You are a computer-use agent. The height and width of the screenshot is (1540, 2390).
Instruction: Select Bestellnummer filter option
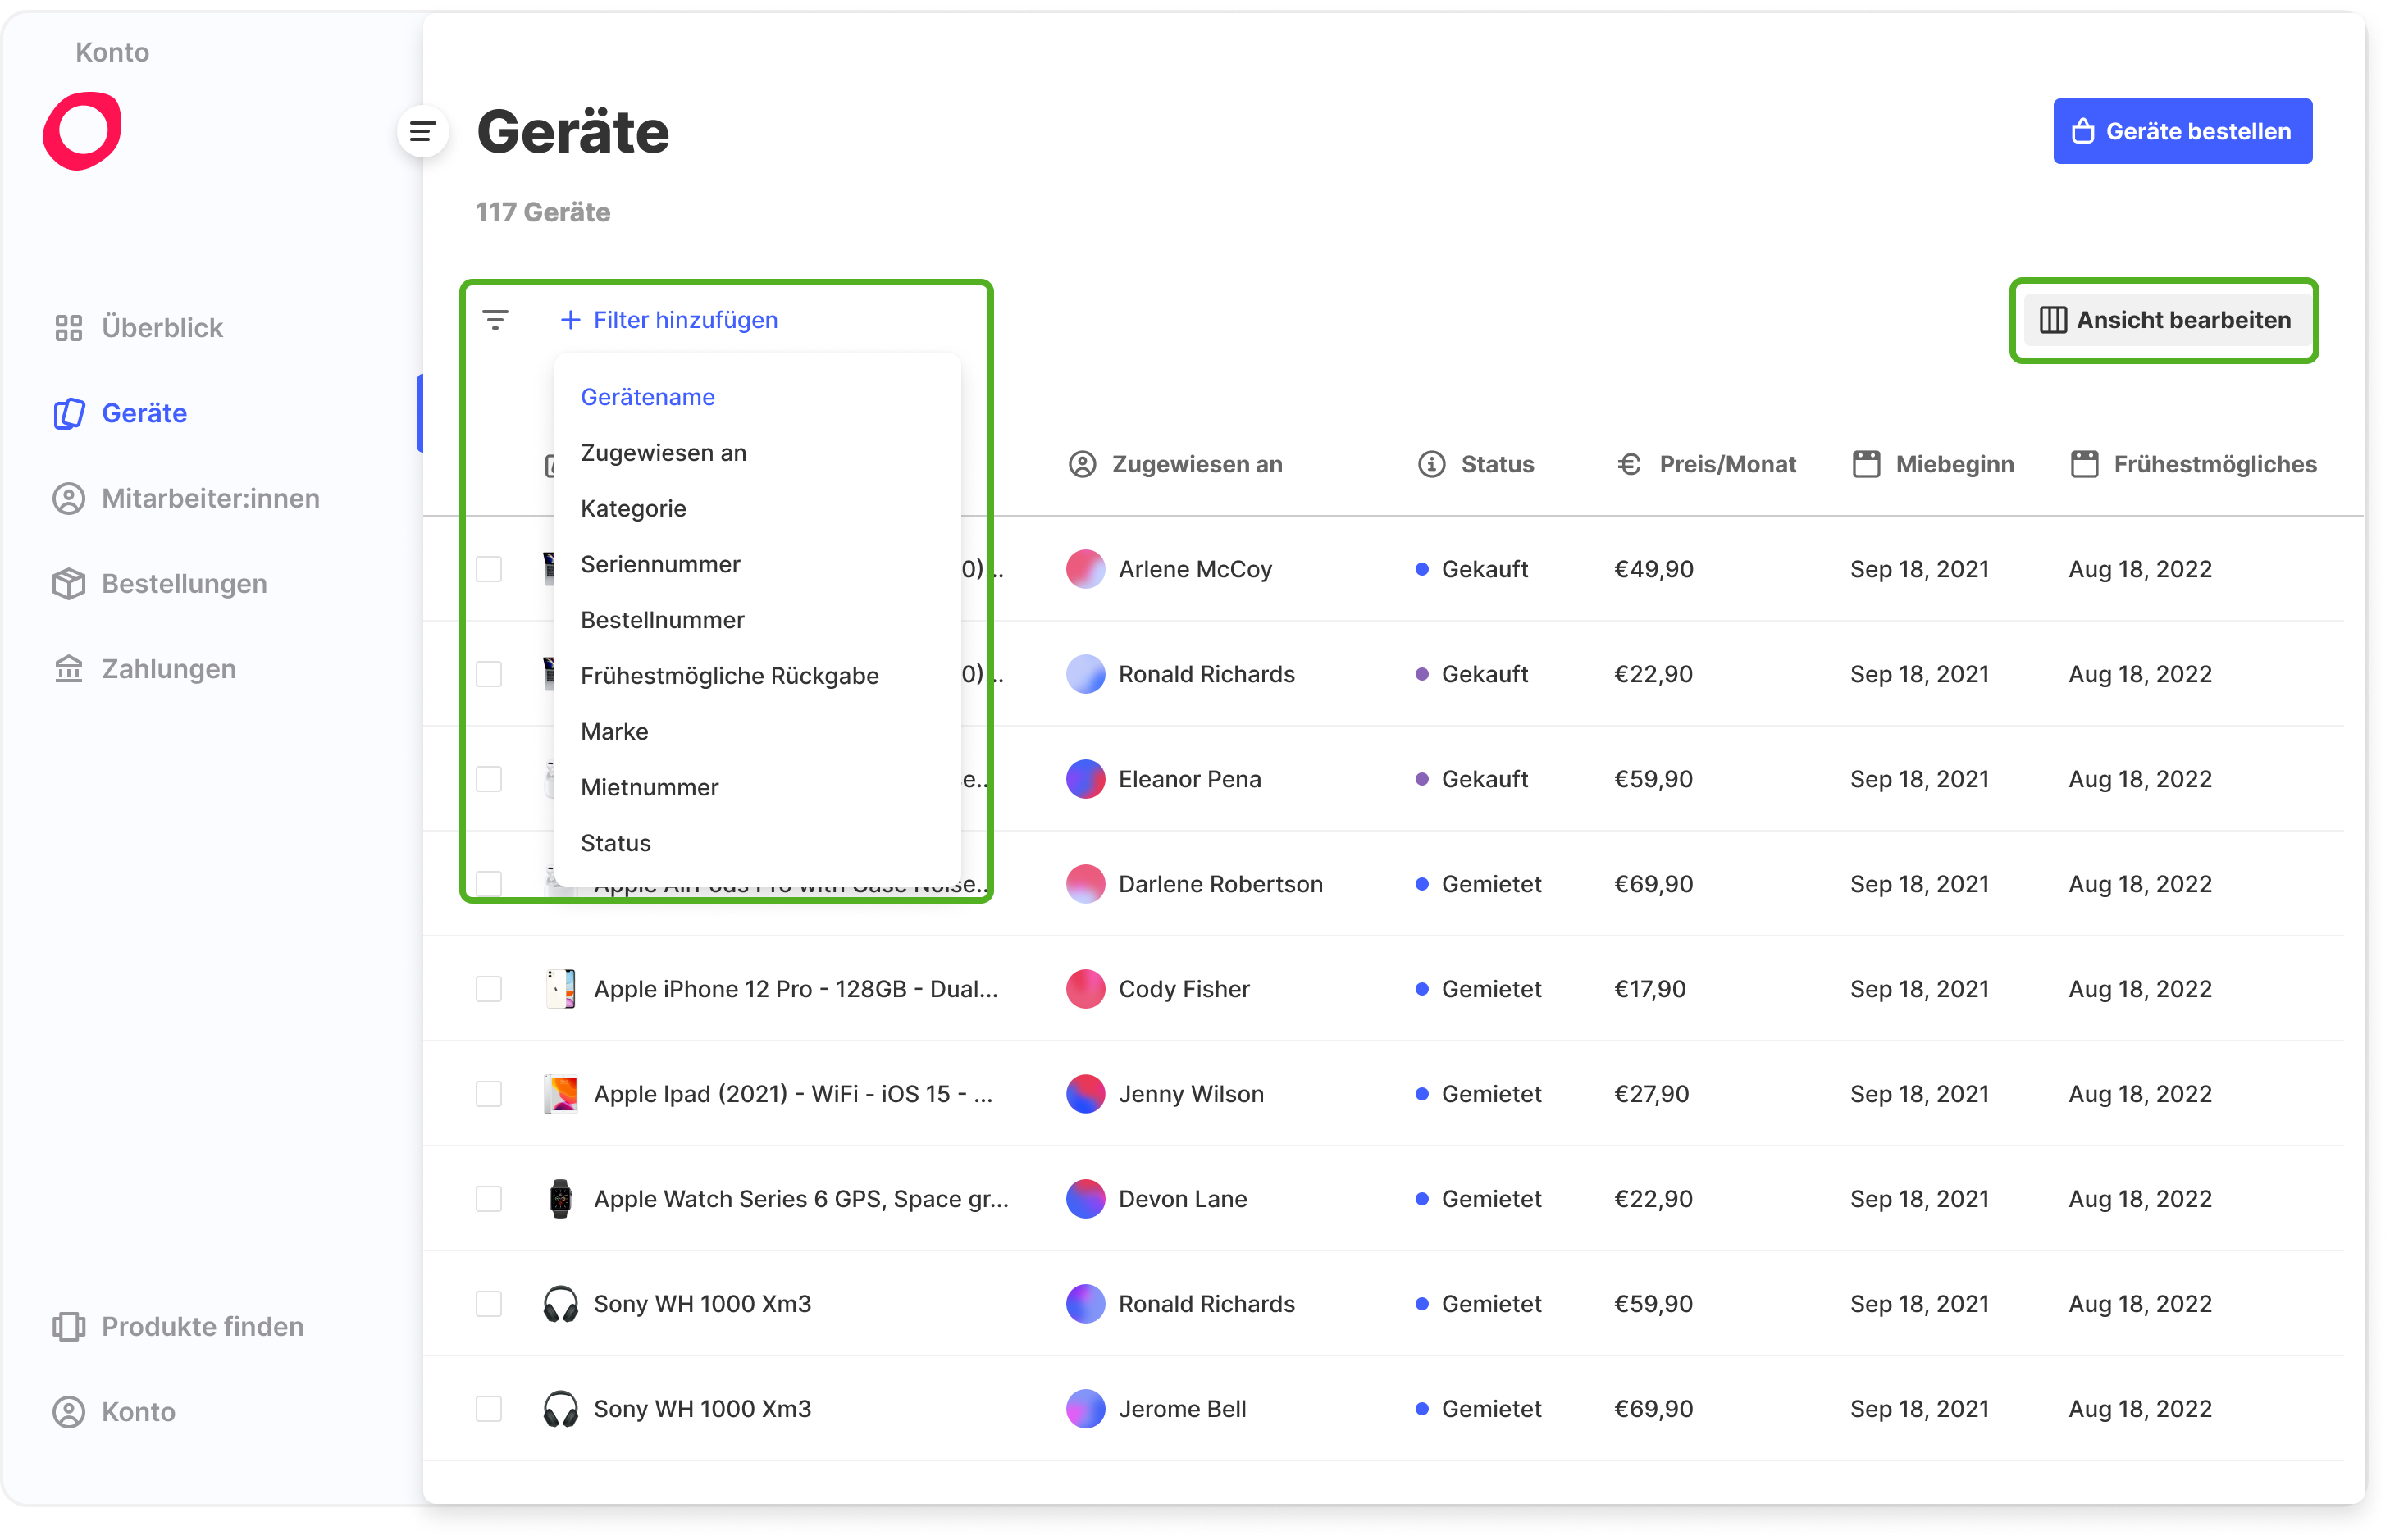point(663,620)
